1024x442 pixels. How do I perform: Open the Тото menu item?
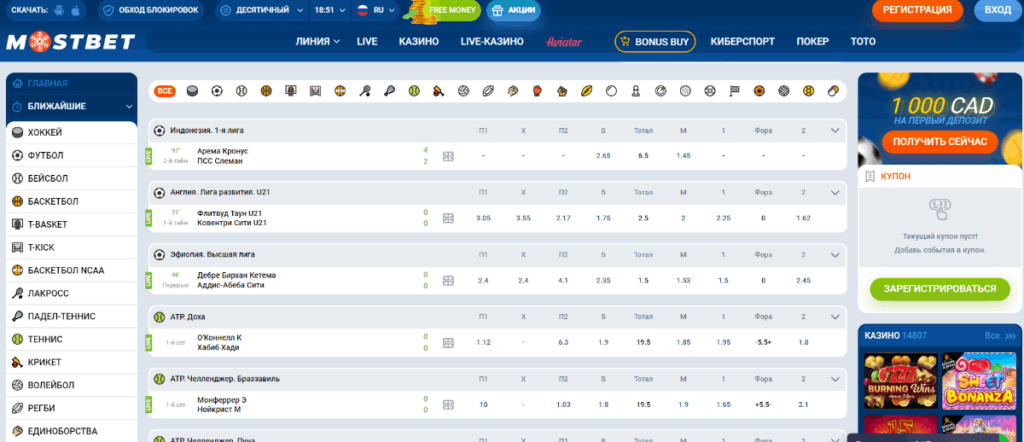863,41
